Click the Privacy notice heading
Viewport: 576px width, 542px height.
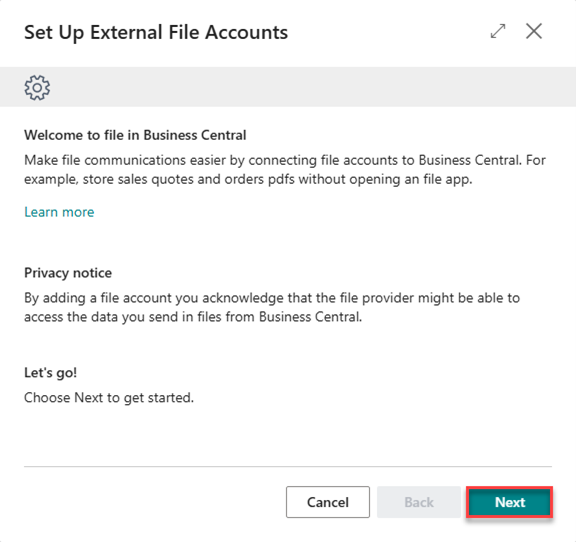[x=68, y=273]
